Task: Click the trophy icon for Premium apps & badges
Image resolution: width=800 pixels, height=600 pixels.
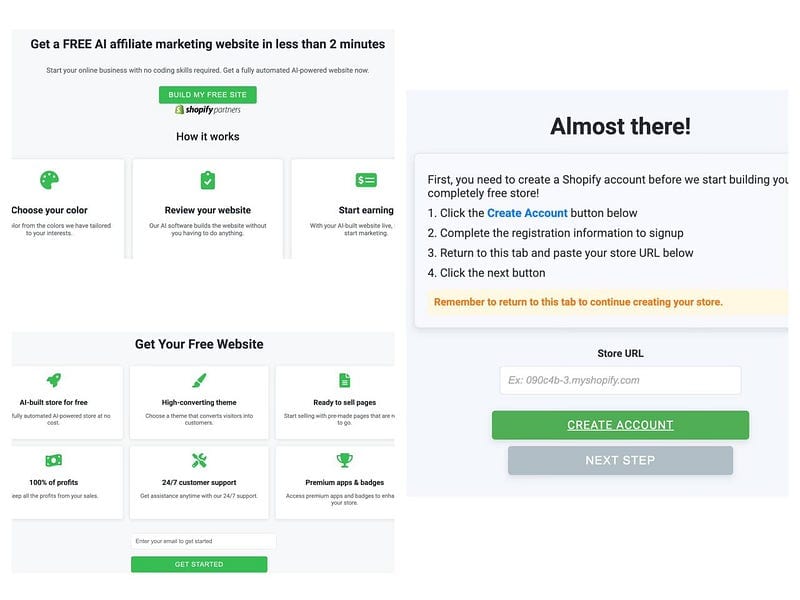Action: click(344, 460)
